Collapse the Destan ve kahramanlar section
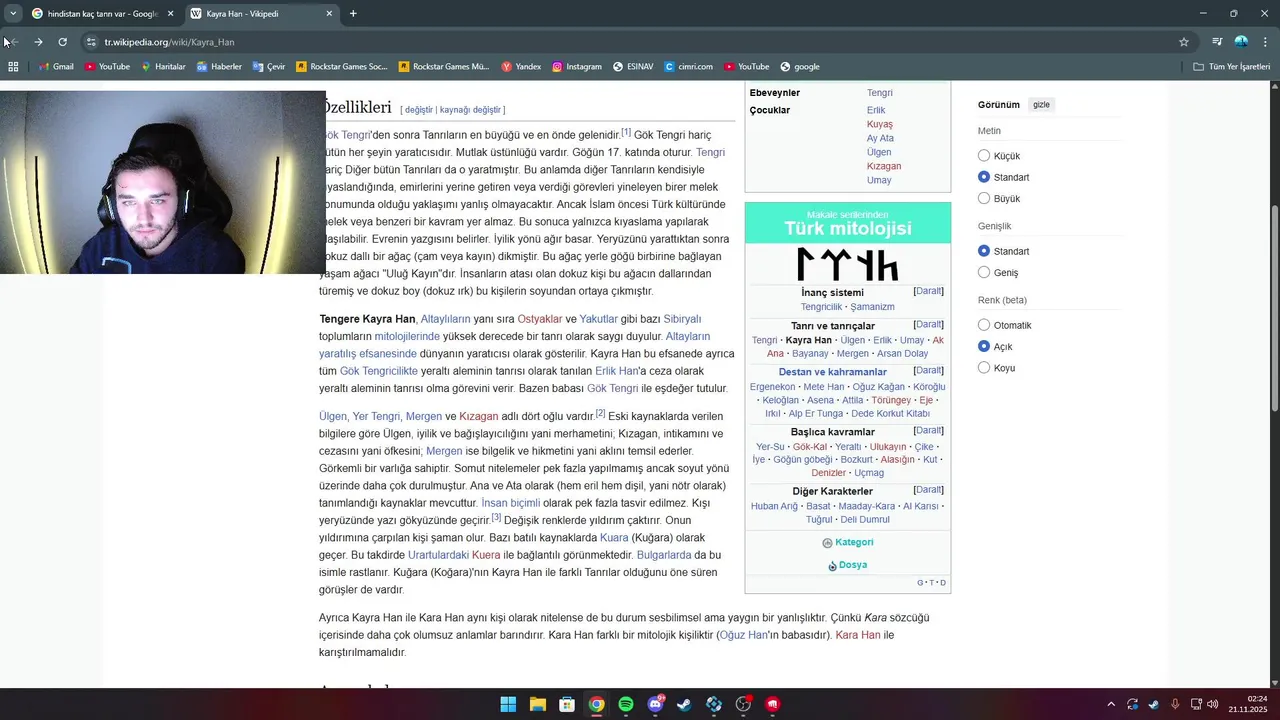This screenshot has width=1280, height=720. (x=929, y=370)
